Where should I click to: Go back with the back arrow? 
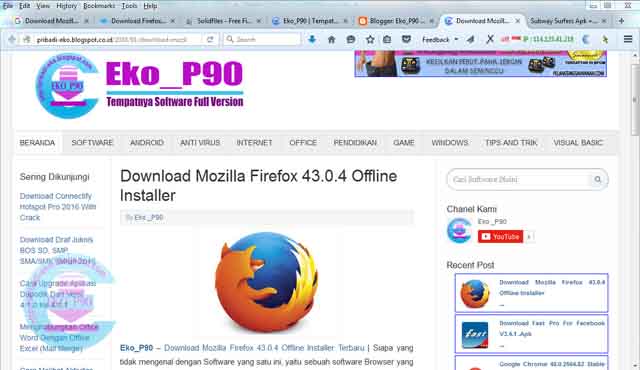pyautogui.click(x=11, y=40)
